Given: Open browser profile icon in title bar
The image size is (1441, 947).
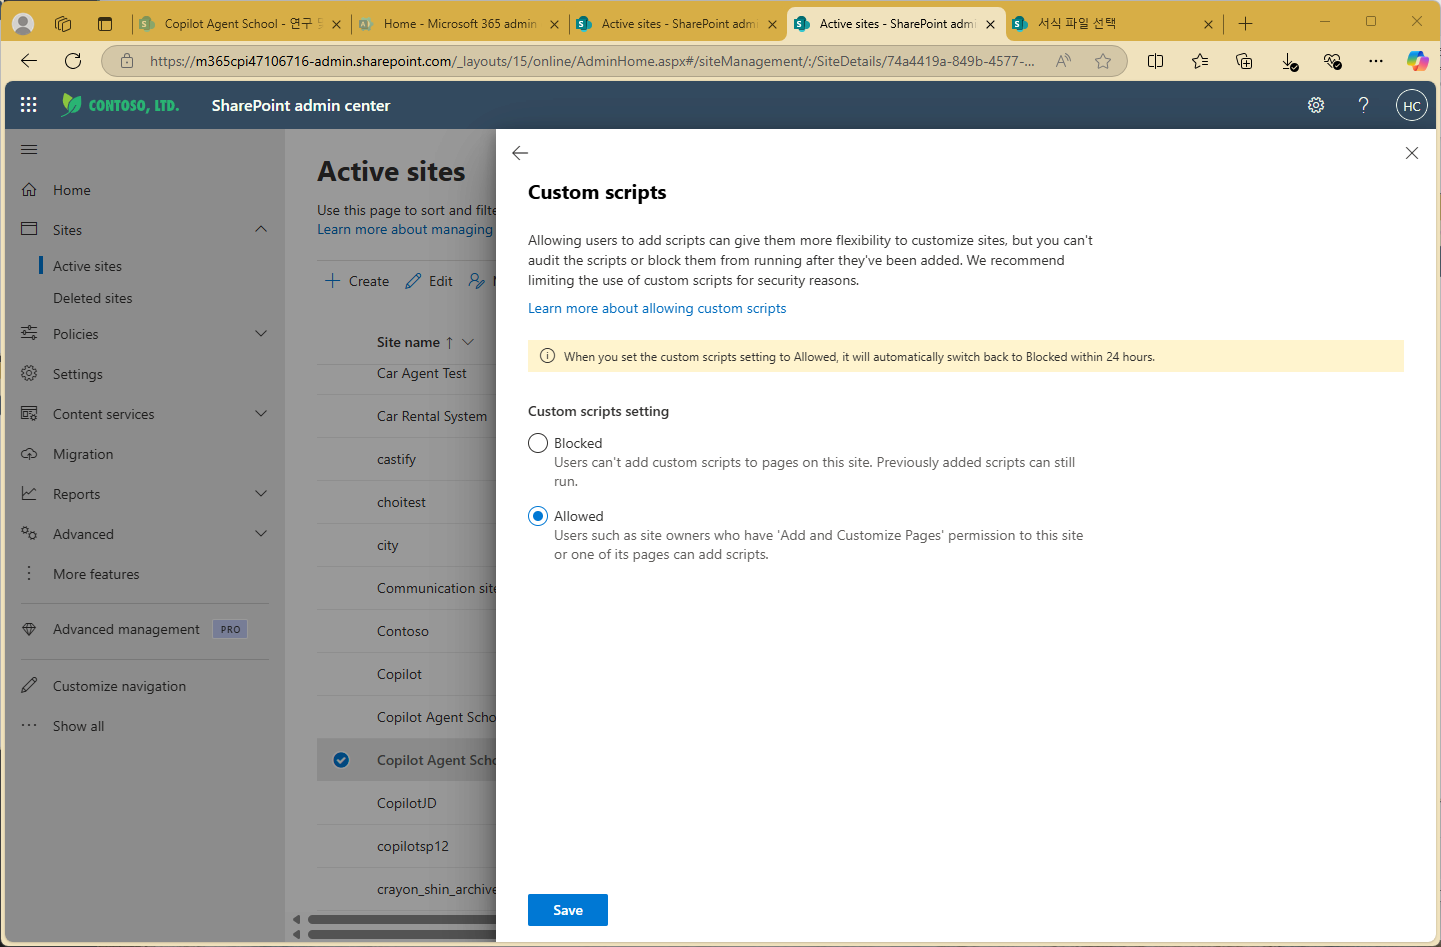Looking at the screenshot, I should 23,23.
